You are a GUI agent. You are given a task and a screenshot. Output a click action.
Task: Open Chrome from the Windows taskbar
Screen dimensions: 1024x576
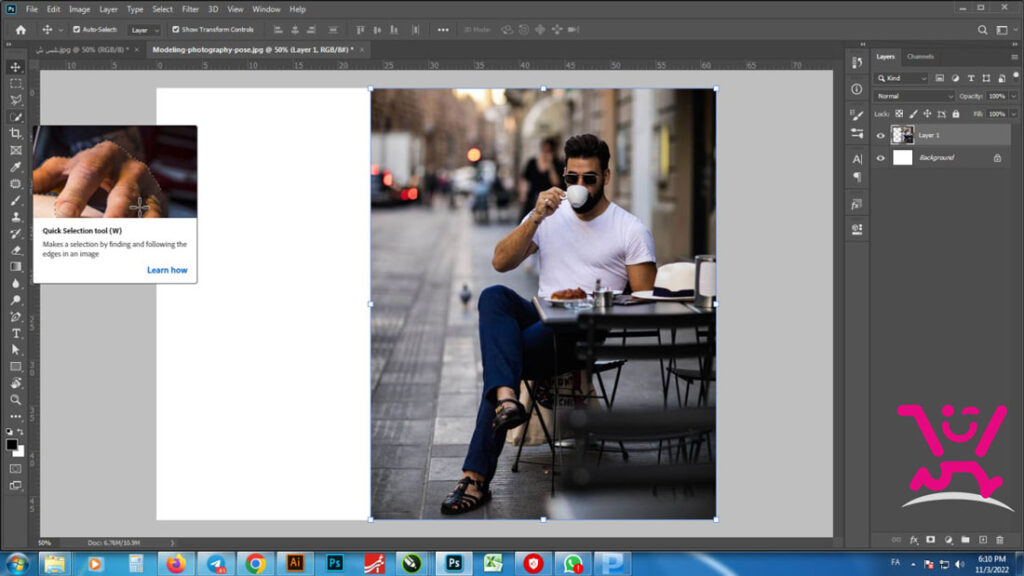pos(255,563)
